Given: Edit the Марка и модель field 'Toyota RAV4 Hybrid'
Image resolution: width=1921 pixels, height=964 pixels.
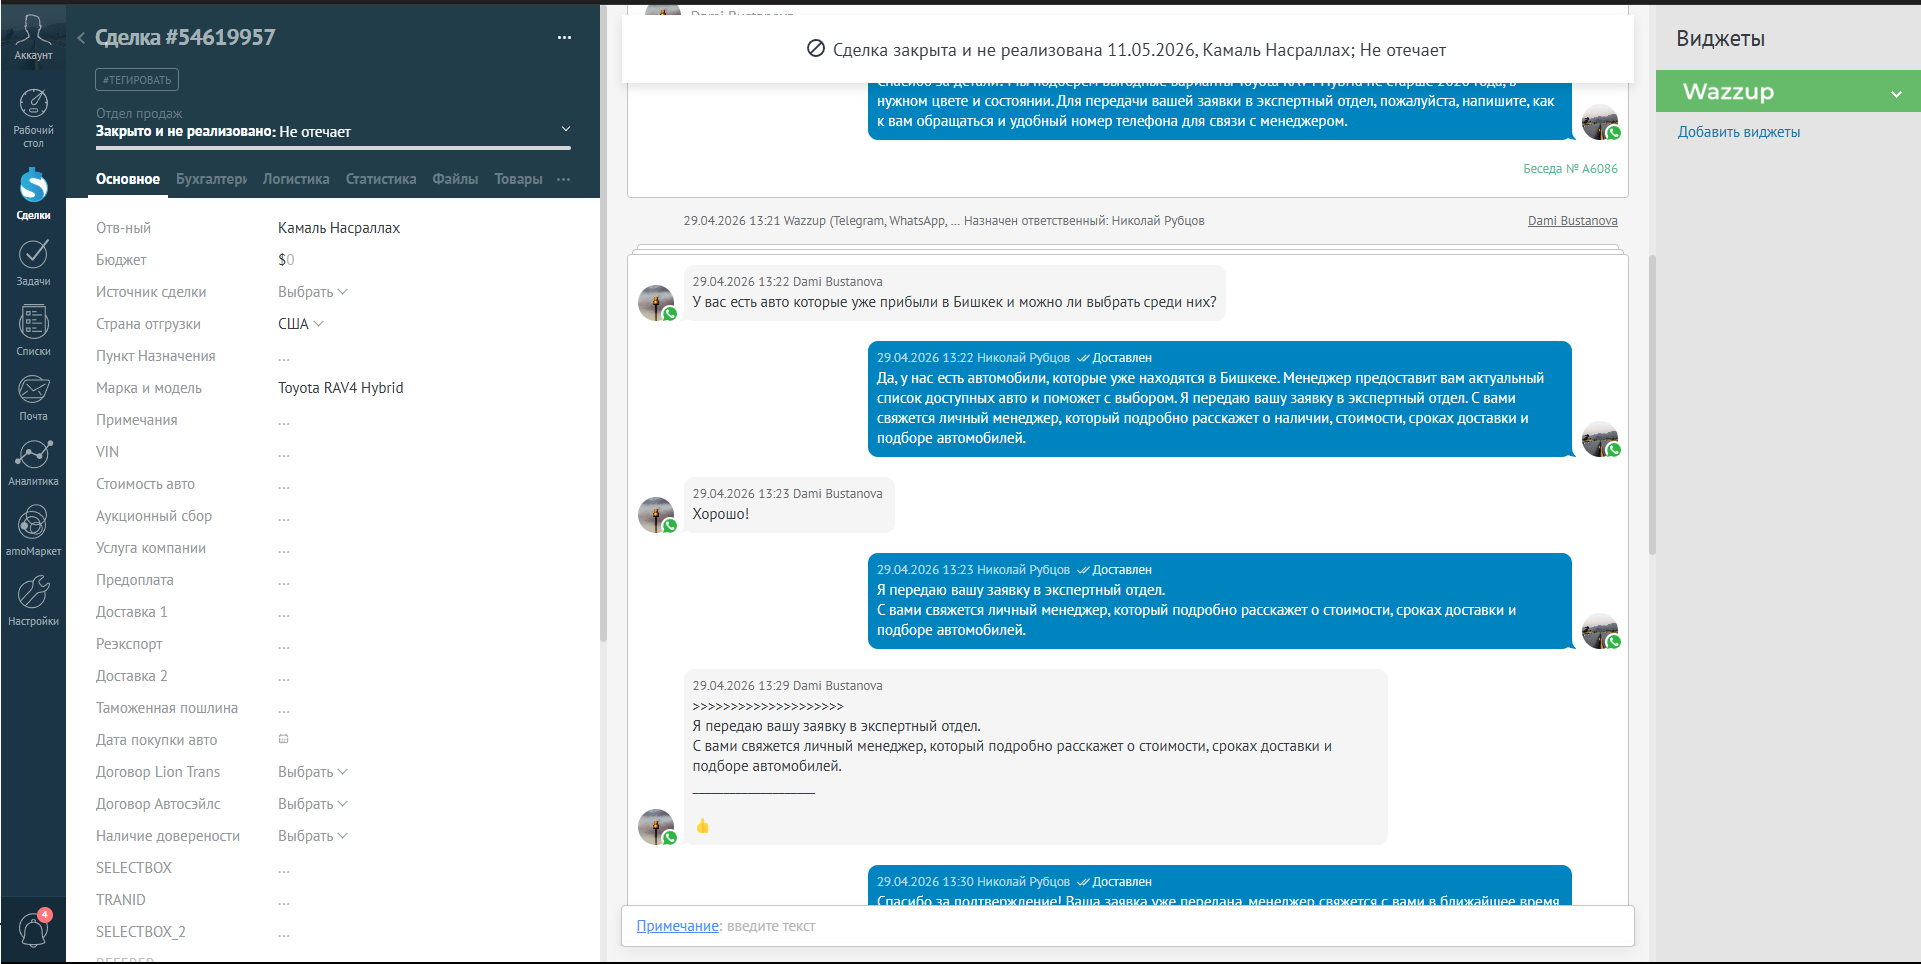Looking at the screenshot, I should tap(341, 388).
